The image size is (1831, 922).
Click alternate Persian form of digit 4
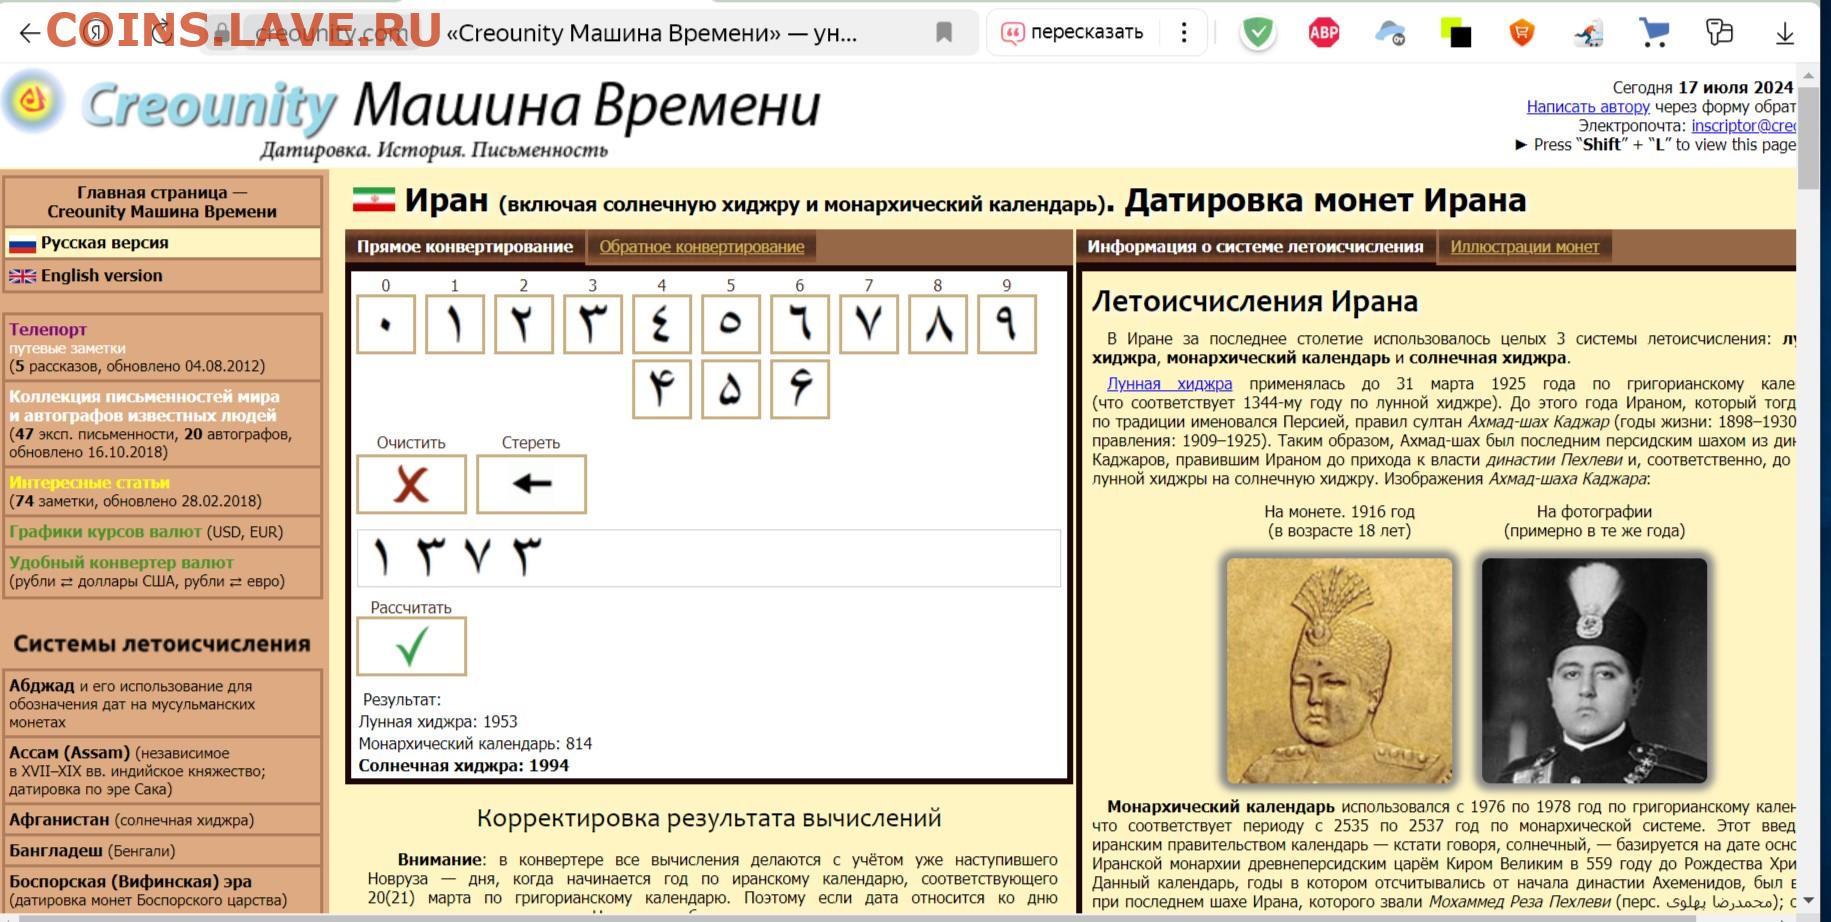coord(662,389)
